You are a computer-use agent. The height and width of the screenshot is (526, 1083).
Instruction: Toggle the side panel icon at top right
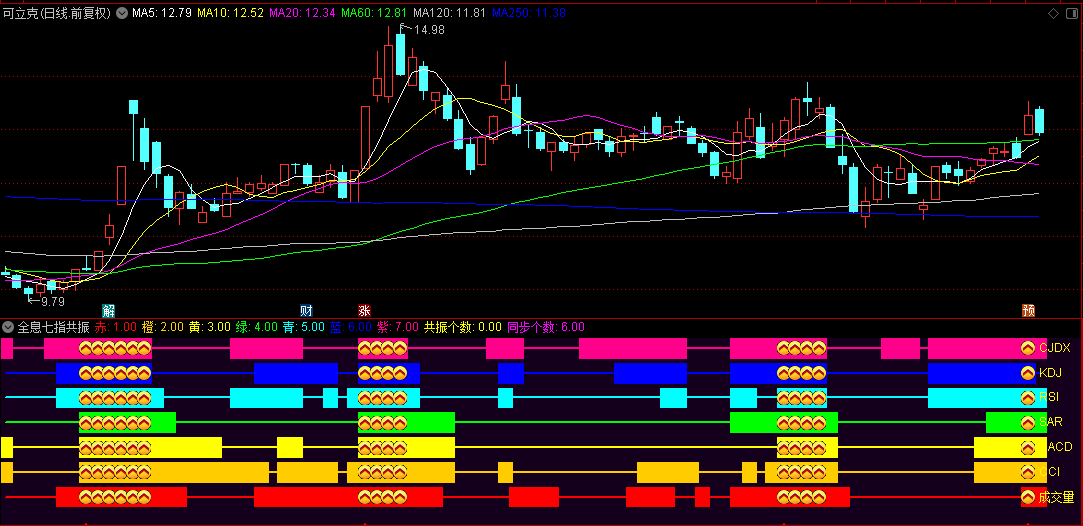pyautogui.click(x=1072, y=13)
